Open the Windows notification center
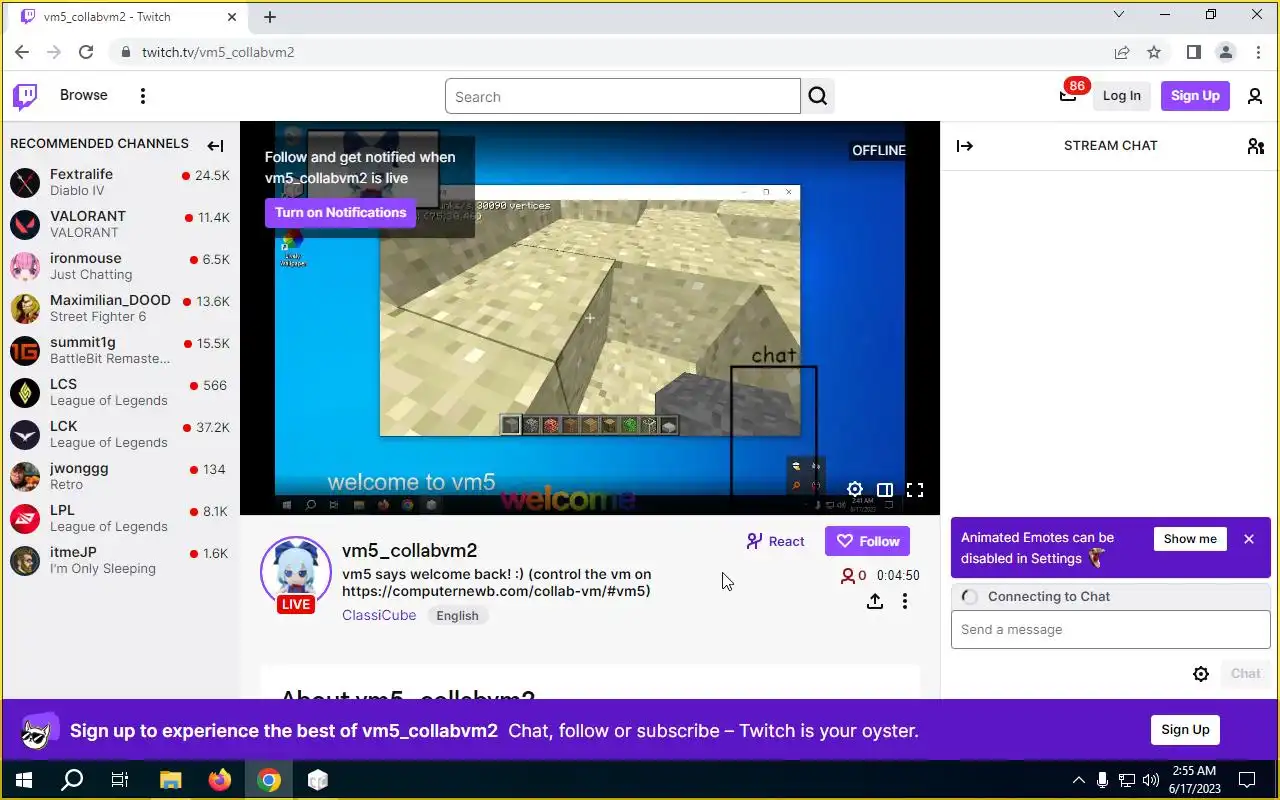The height and width of the screenshot is (800, 1280). (1247, 780)
